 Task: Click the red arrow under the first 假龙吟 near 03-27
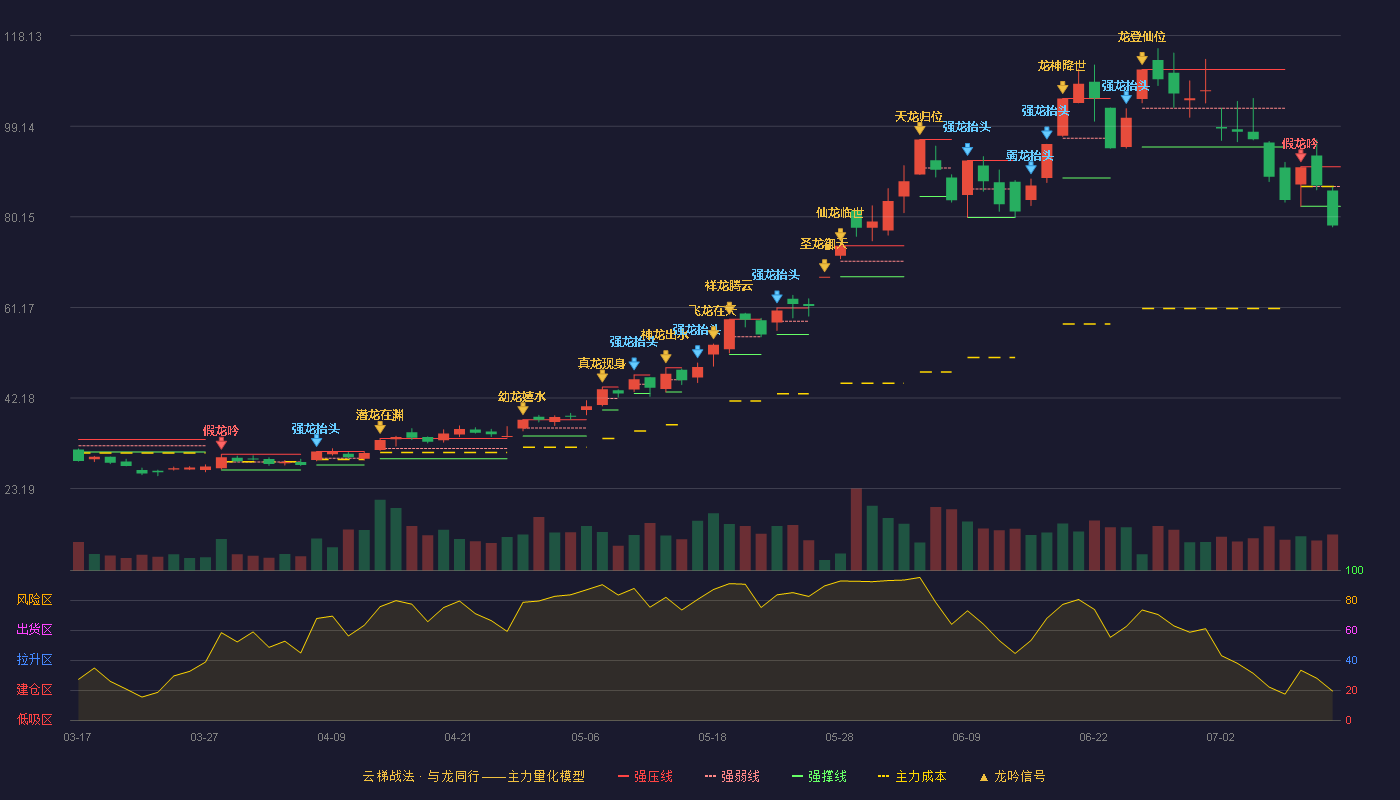[x=221, y=443]
